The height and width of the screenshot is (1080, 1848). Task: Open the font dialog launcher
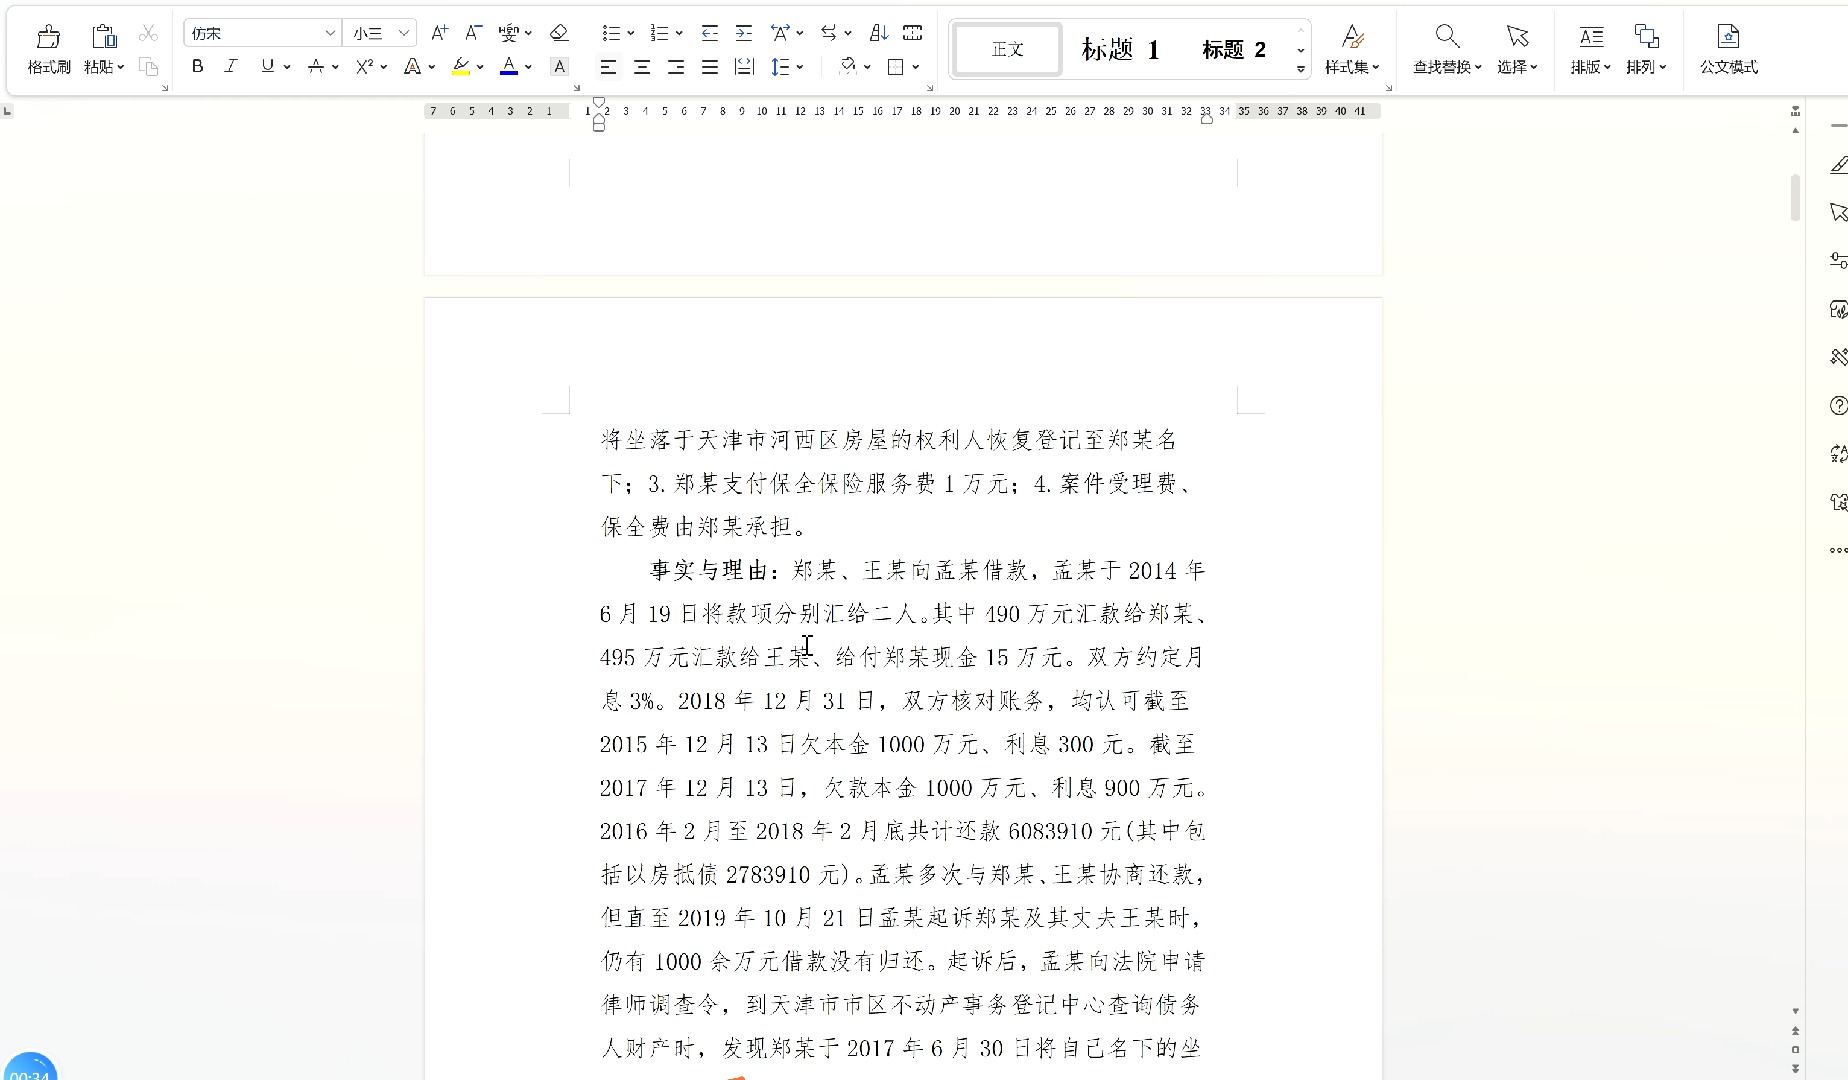577,88
